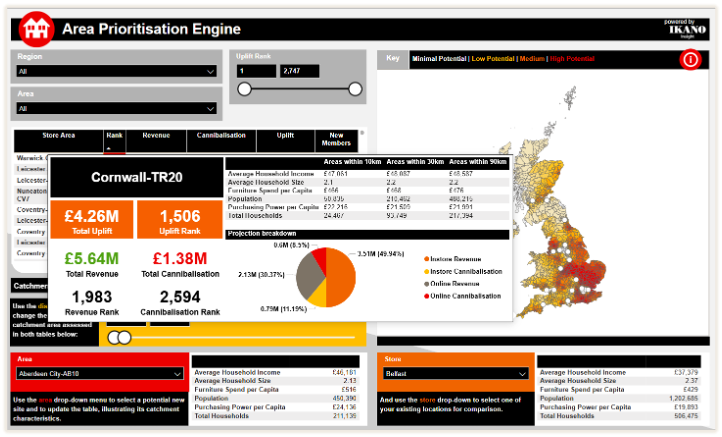Click the Warwick row in store table
Viewport: 722px width, 437px height.
point(30,158)
